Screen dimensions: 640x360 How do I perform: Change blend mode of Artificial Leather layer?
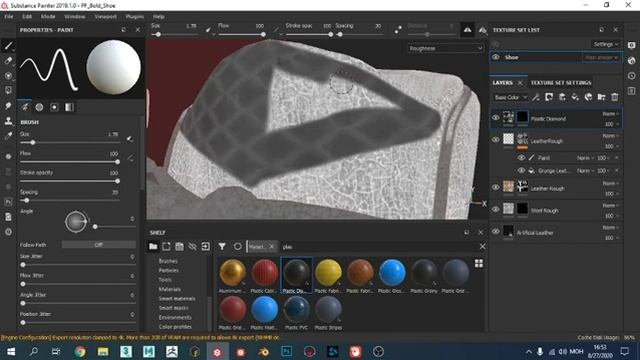610,228
